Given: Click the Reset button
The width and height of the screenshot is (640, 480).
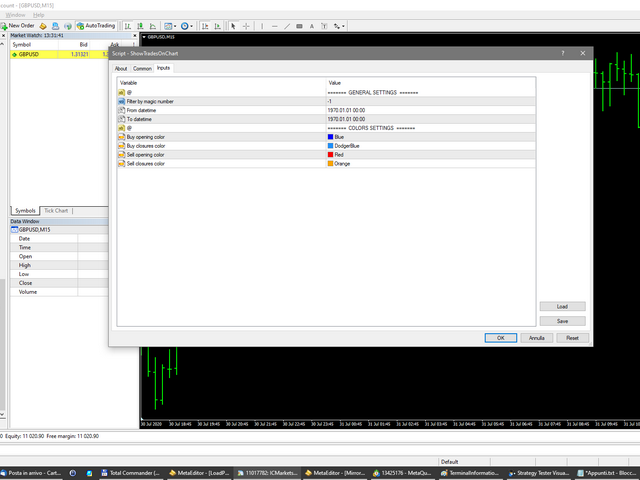Looking at the screenshot, I should coord(572,338).
